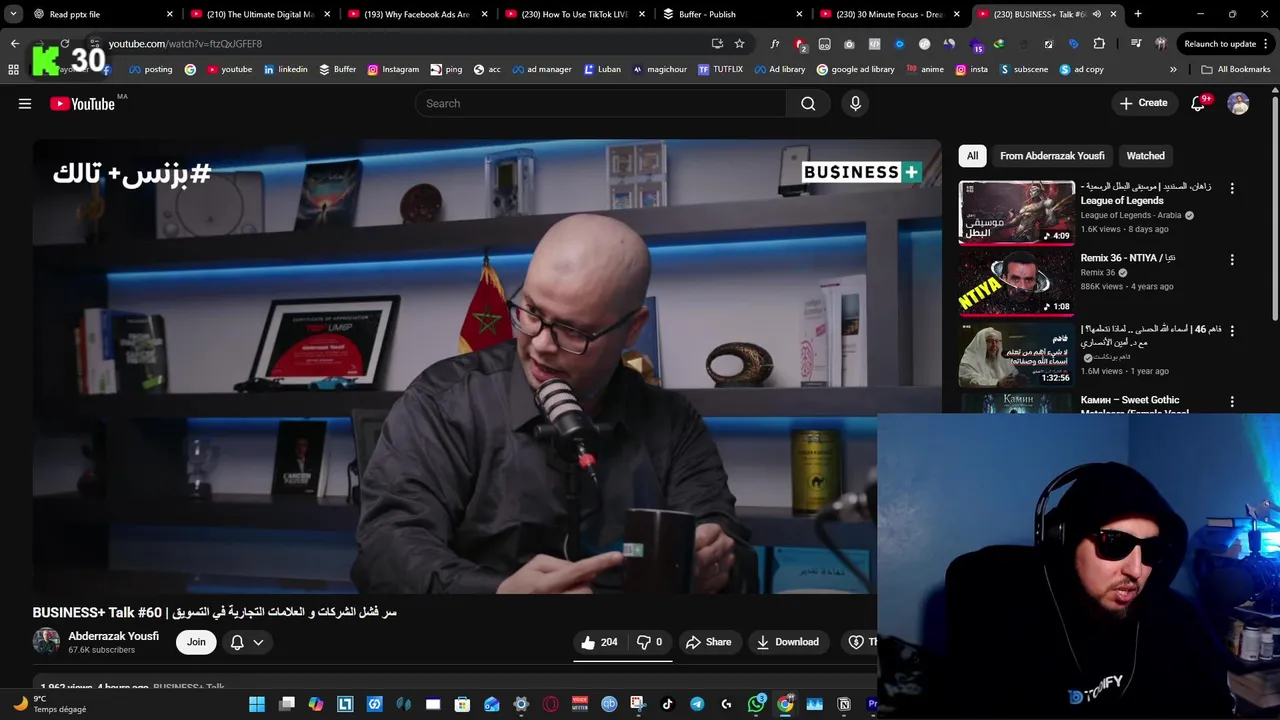The image size is (1280, 720).
Task: Like the video with thumbs-up 204
Action: pyautogui.click(x=598, y=642)
